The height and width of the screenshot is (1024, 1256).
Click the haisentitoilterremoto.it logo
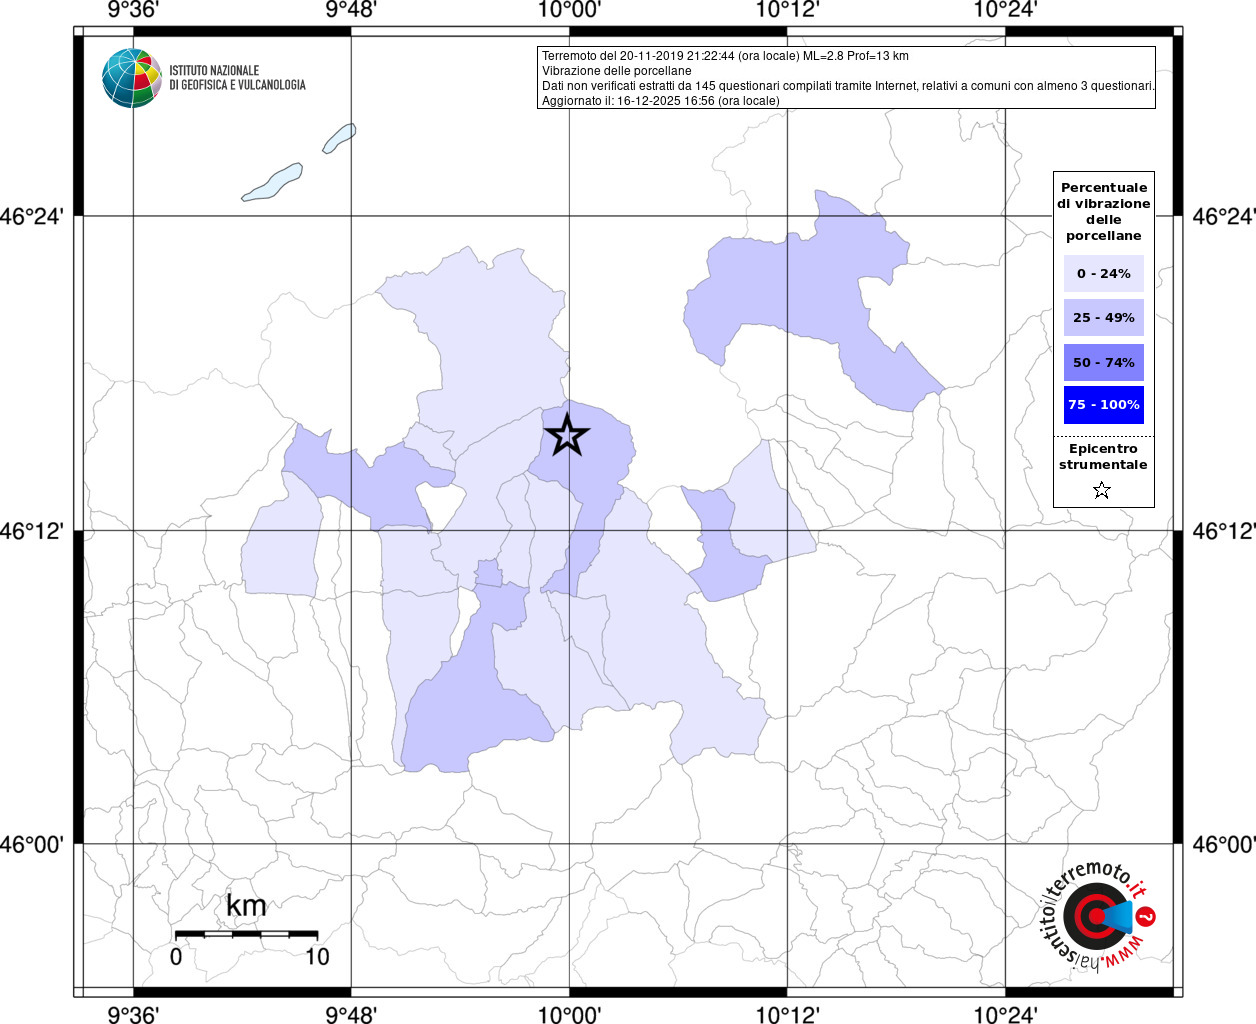click(1100, 916)
